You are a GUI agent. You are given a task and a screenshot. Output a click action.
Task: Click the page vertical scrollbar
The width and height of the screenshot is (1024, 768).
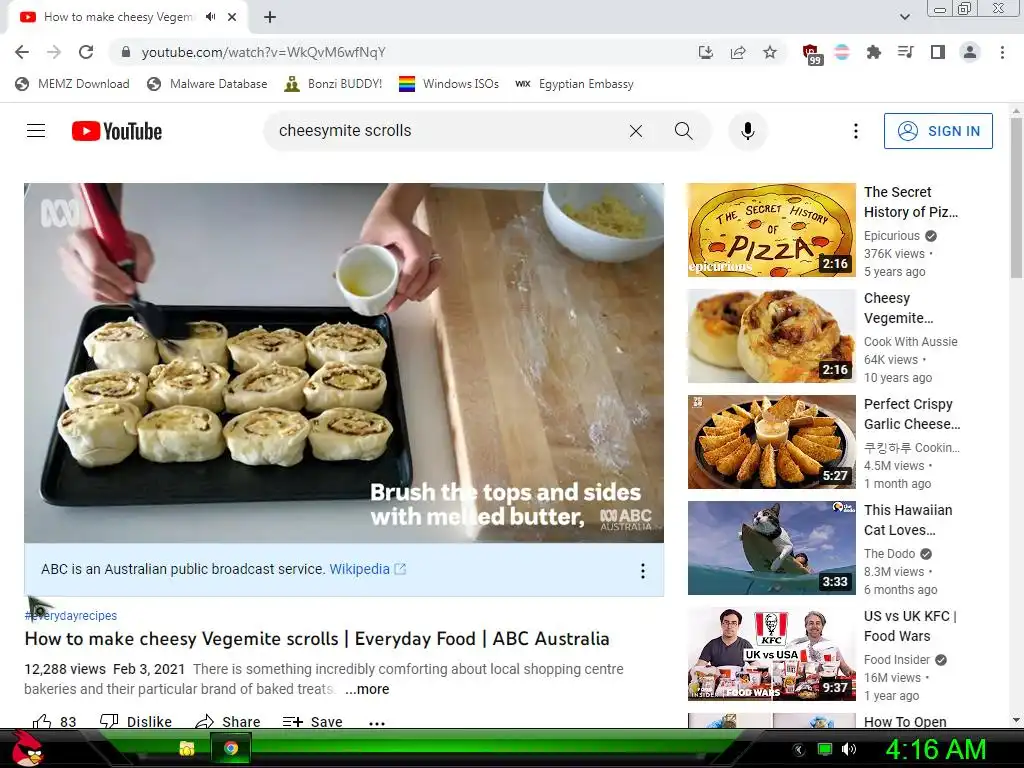click(x=1016, y=196)
